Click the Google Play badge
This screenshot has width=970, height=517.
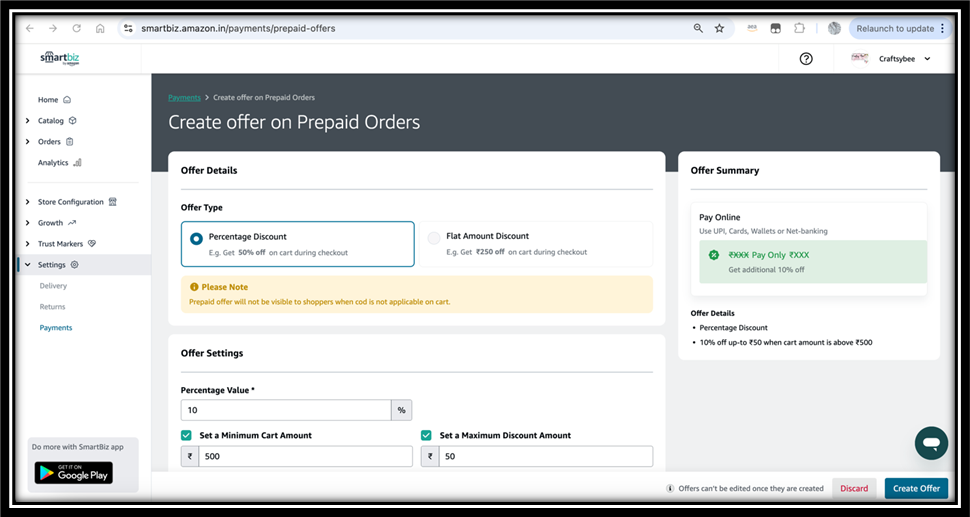(74, 472)
